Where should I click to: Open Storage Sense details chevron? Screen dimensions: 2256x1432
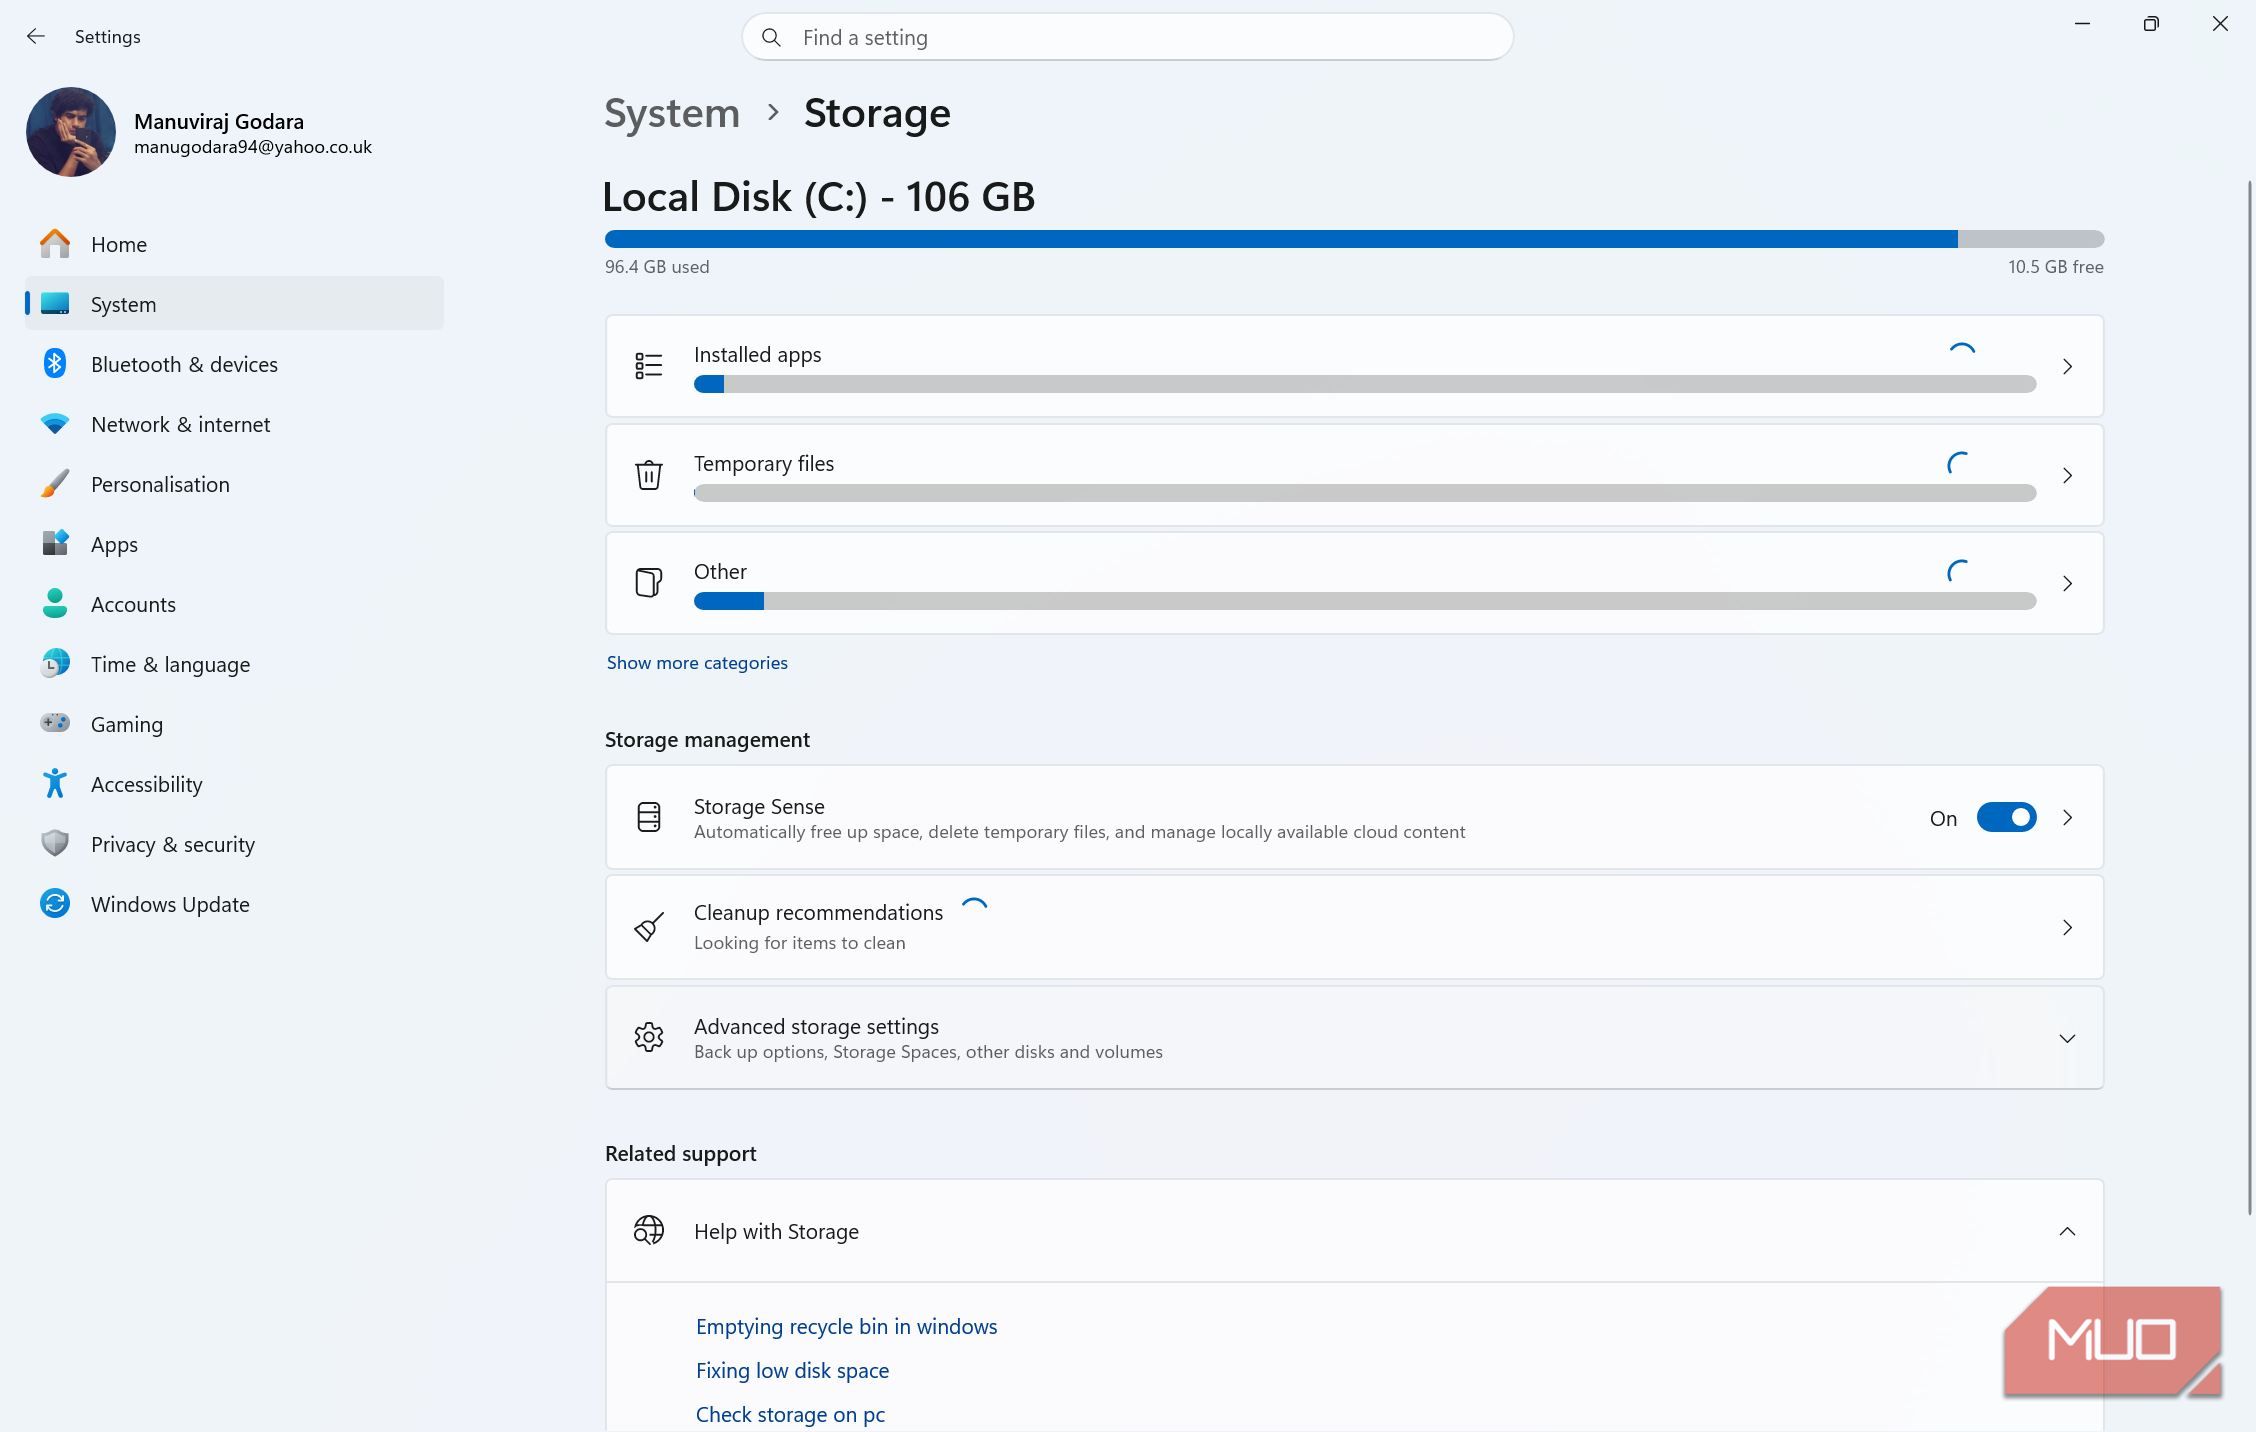[2067, 818]
